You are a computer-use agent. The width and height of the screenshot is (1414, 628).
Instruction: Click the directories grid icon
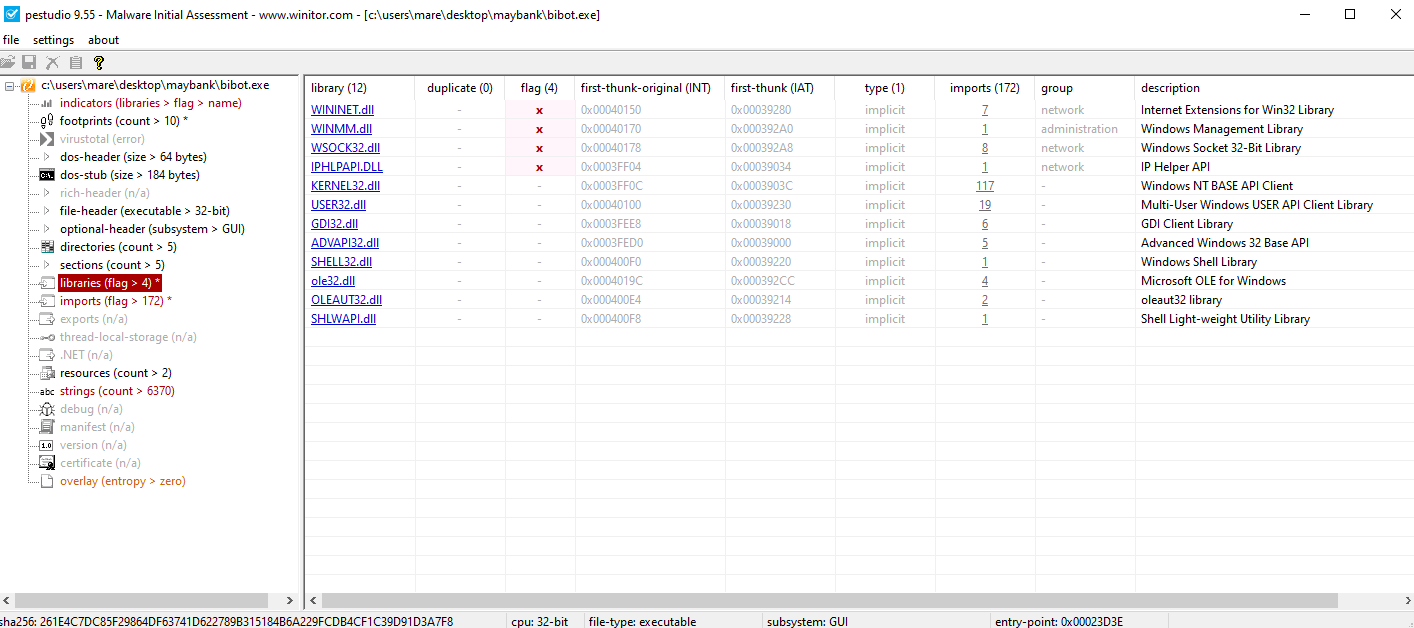[47, 247]
